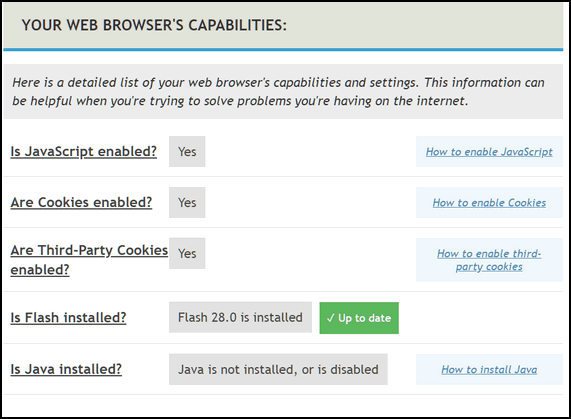Click 'How to enable Cookies' link
The height and width of the screenshot is (419, 571).
pyautogui.click(x=489, y=203)
